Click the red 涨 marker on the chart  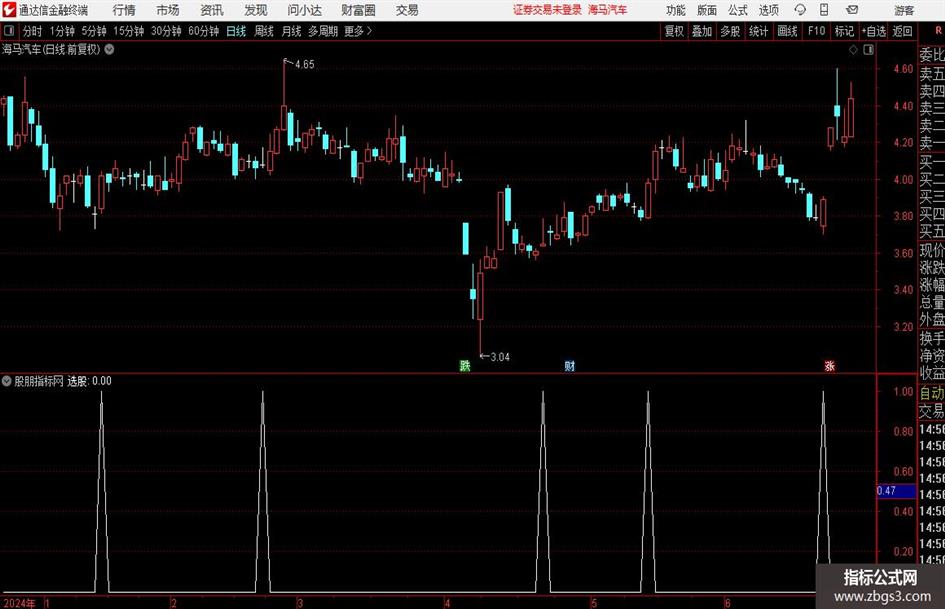click(829, 365)
